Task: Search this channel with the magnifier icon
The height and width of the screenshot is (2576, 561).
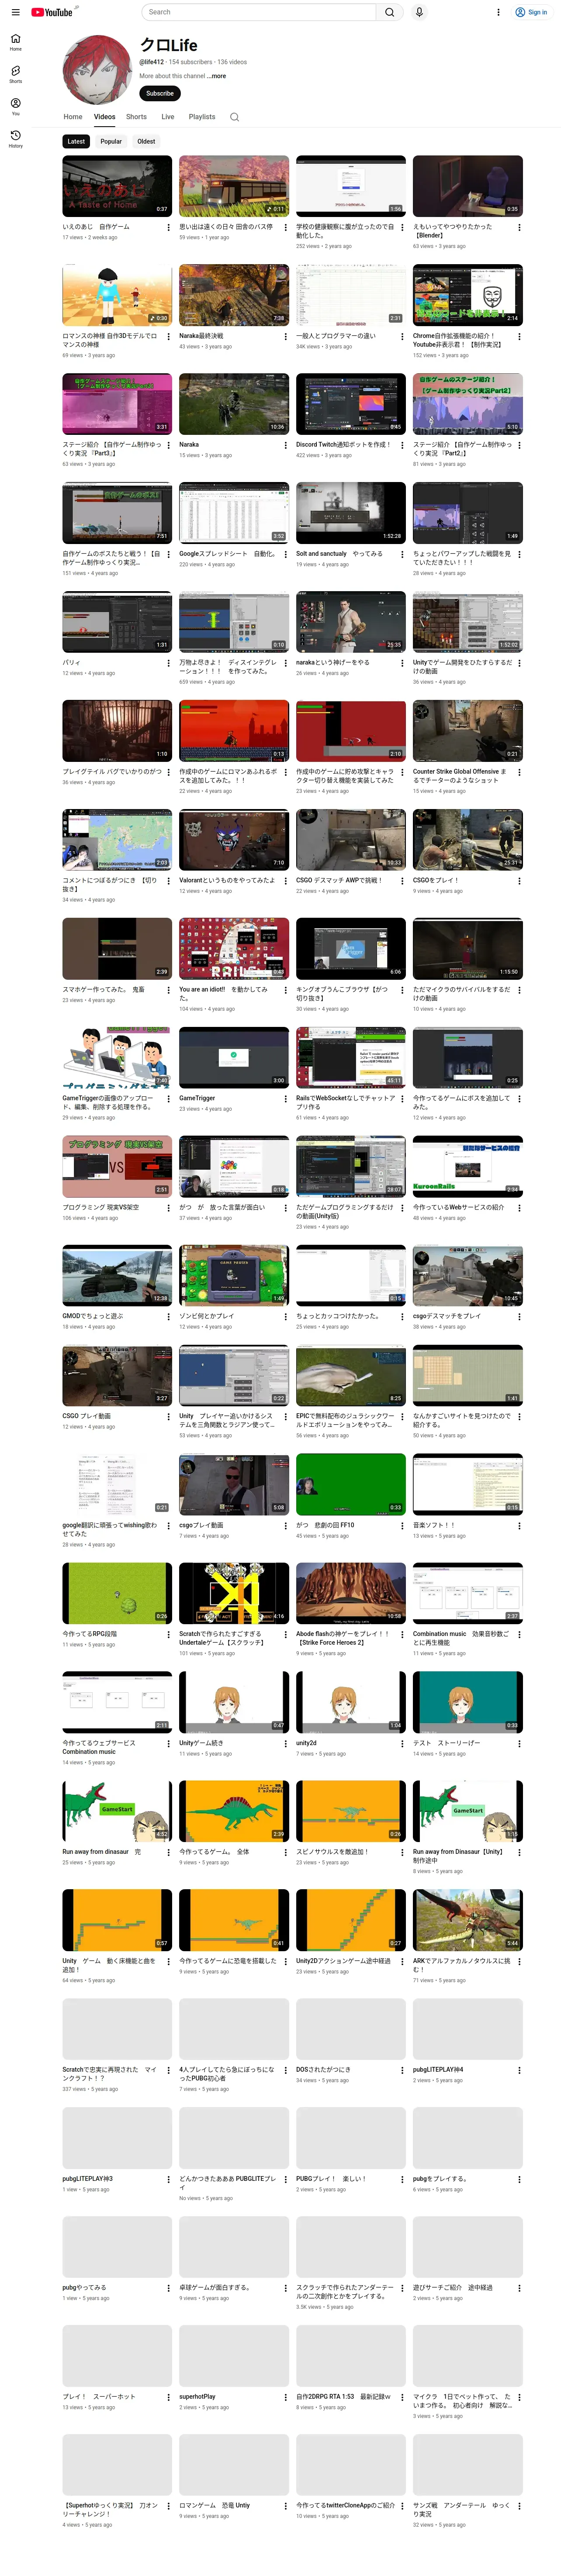Action: click(234, 117)
